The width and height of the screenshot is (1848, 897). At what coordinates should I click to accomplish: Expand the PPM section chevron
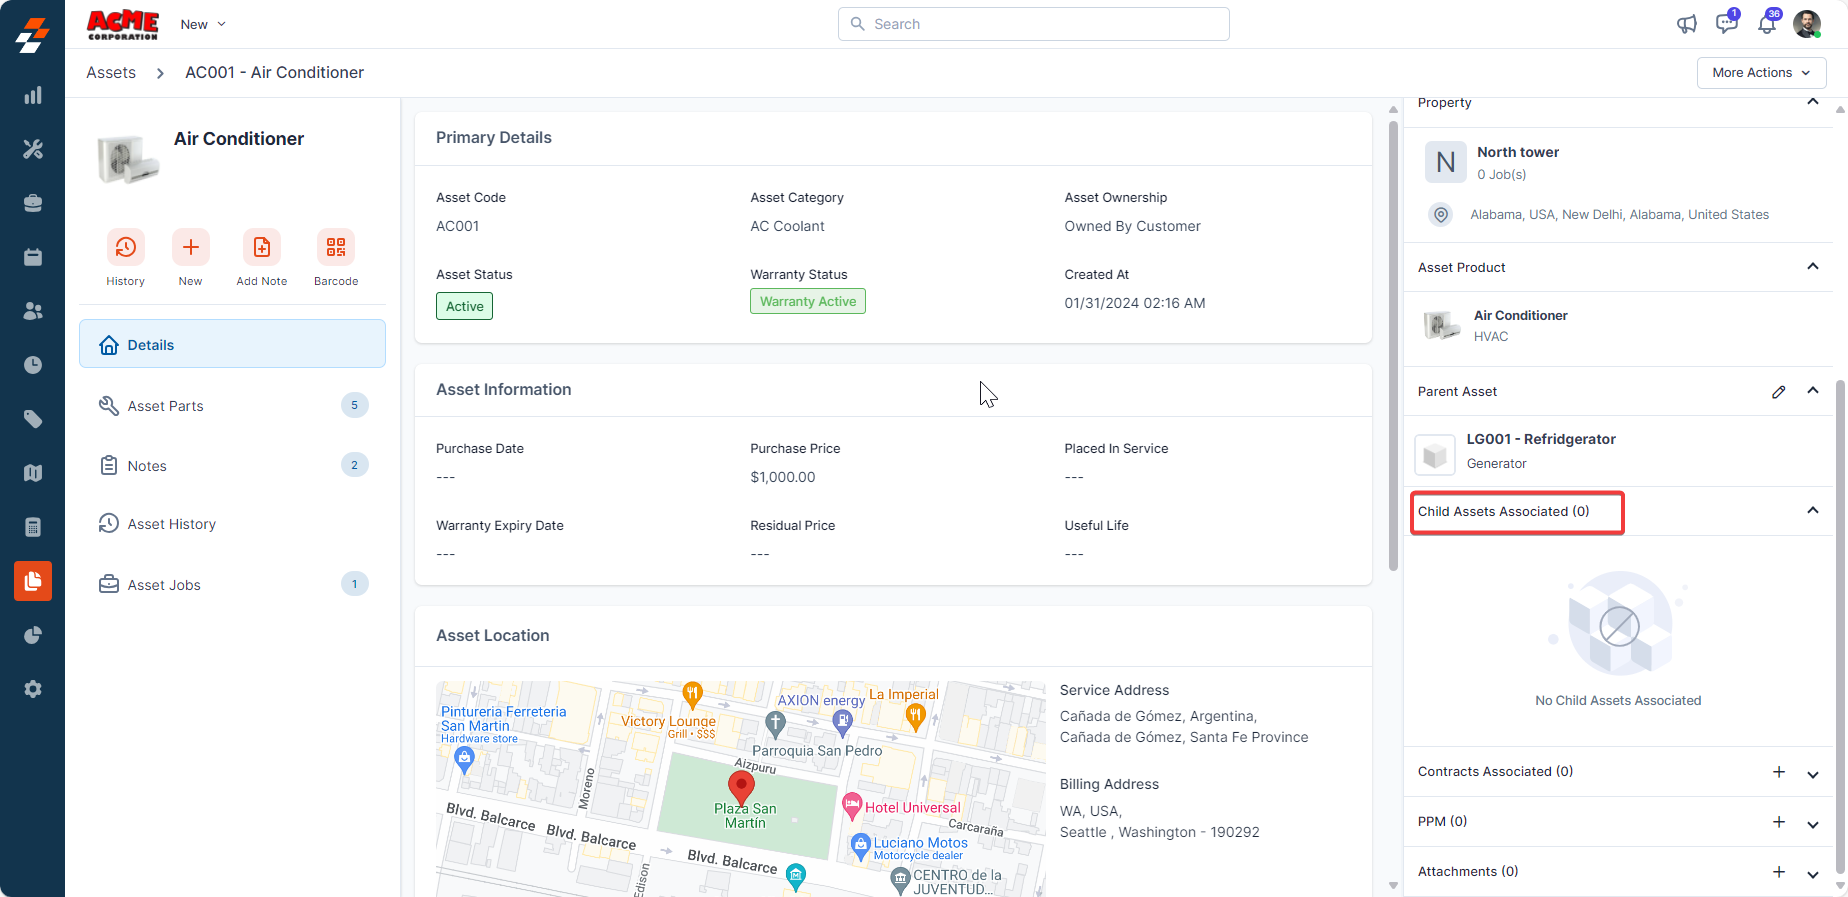[1812, 823]
